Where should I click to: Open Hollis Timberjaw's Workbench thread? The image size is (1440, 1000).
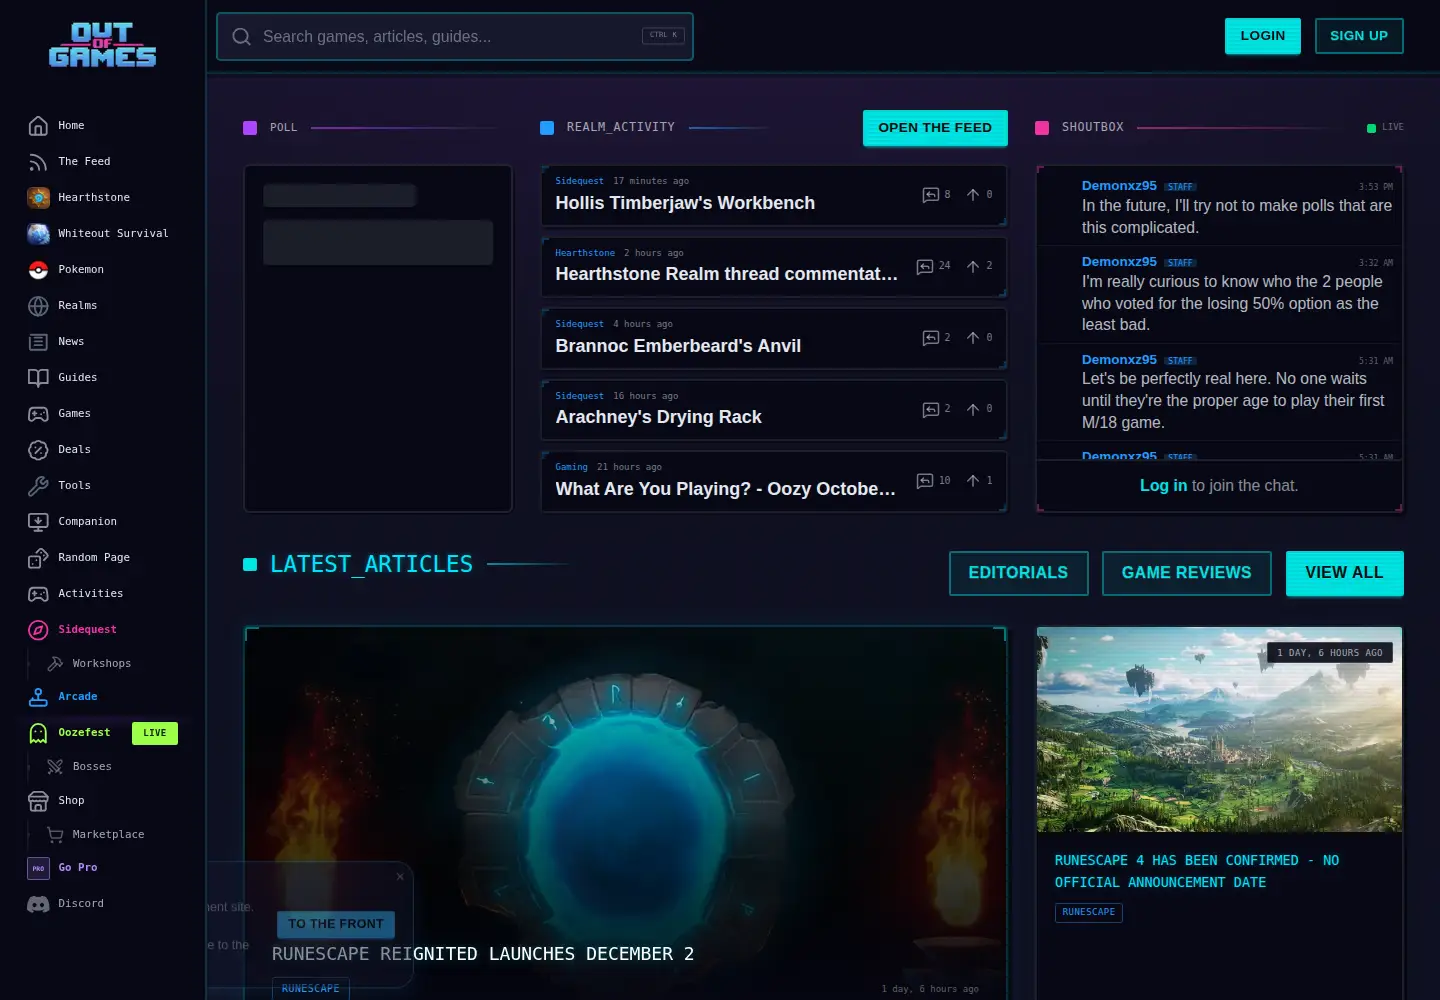tap(685, 203)
